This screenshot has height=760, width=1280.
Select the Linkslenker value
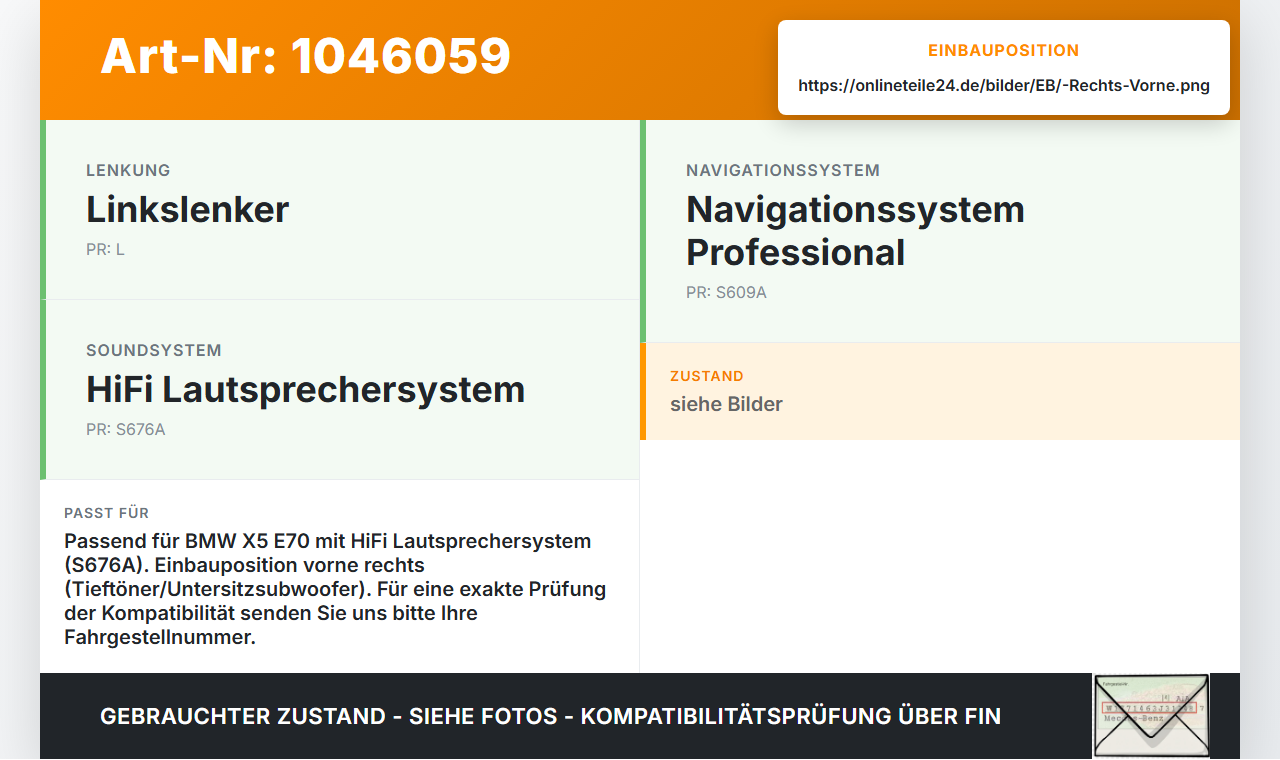pyautogui.click(x=188, y=210)
